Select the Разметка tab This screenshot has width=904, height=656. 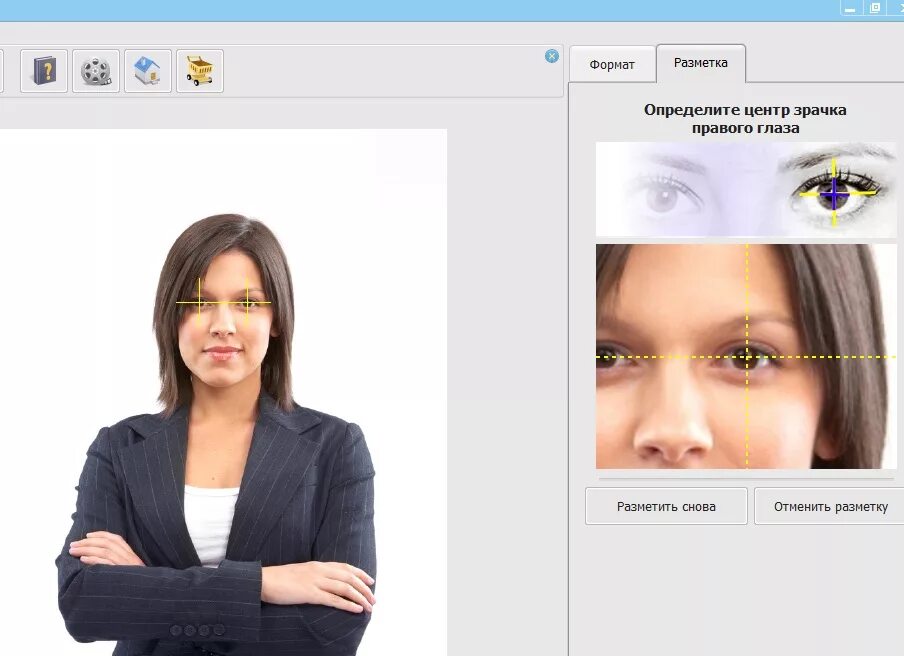coord(700,63)
